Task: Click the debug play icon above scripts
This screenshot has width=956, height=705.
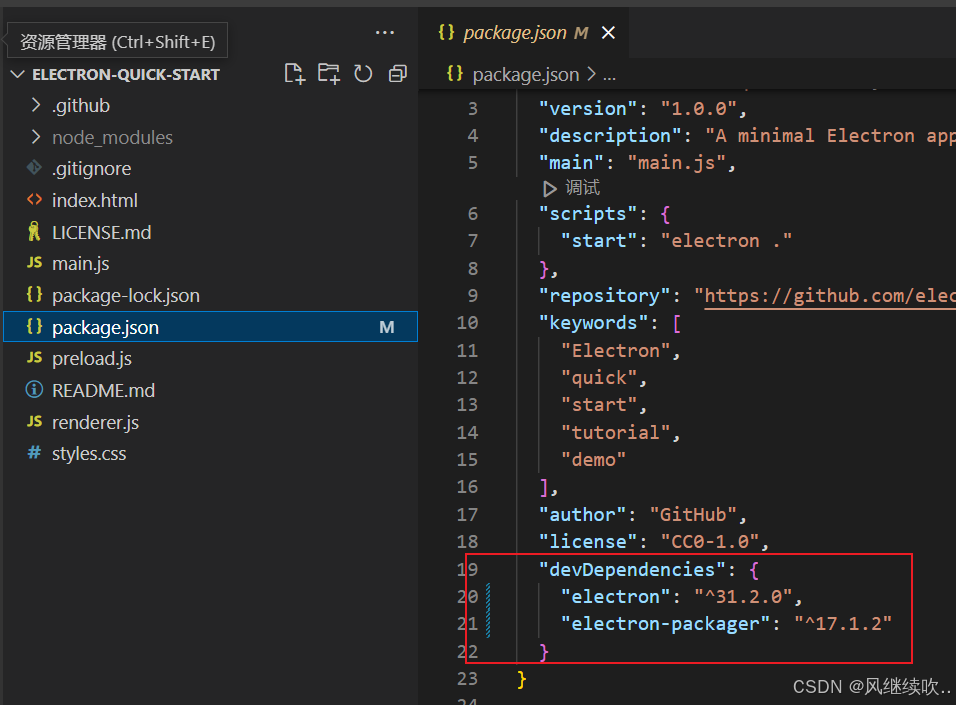Action: [549, 188]
